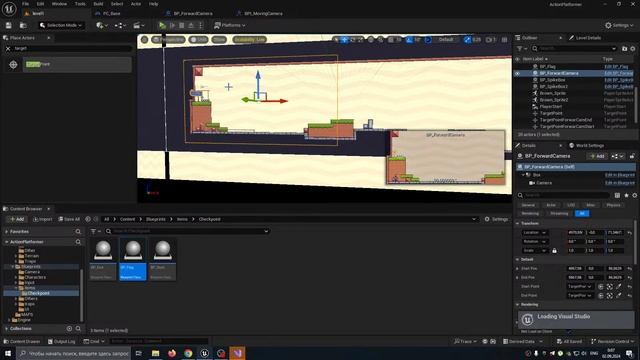
Task: Click the Add button in Content Browser
Action: tap(17, 220)
